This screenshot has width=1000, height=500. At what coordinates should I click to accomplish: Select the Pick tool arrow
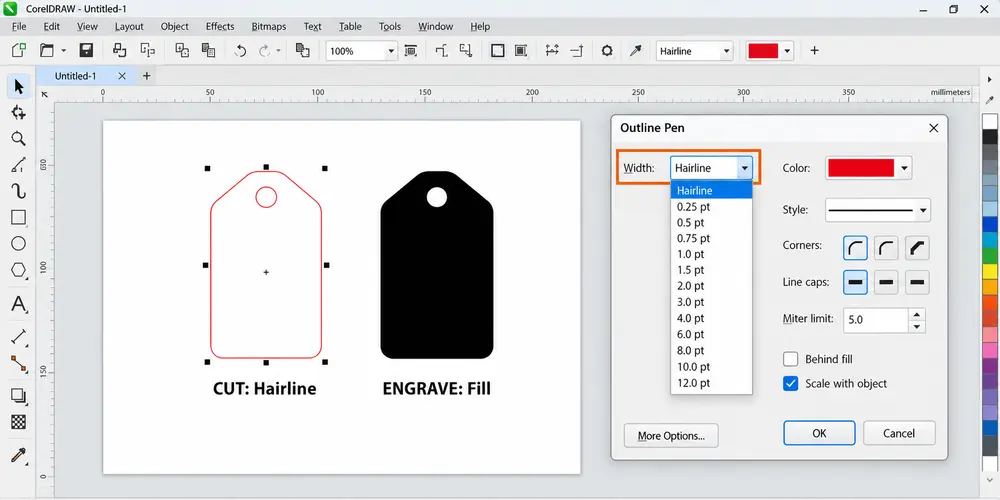click(18, 87)
